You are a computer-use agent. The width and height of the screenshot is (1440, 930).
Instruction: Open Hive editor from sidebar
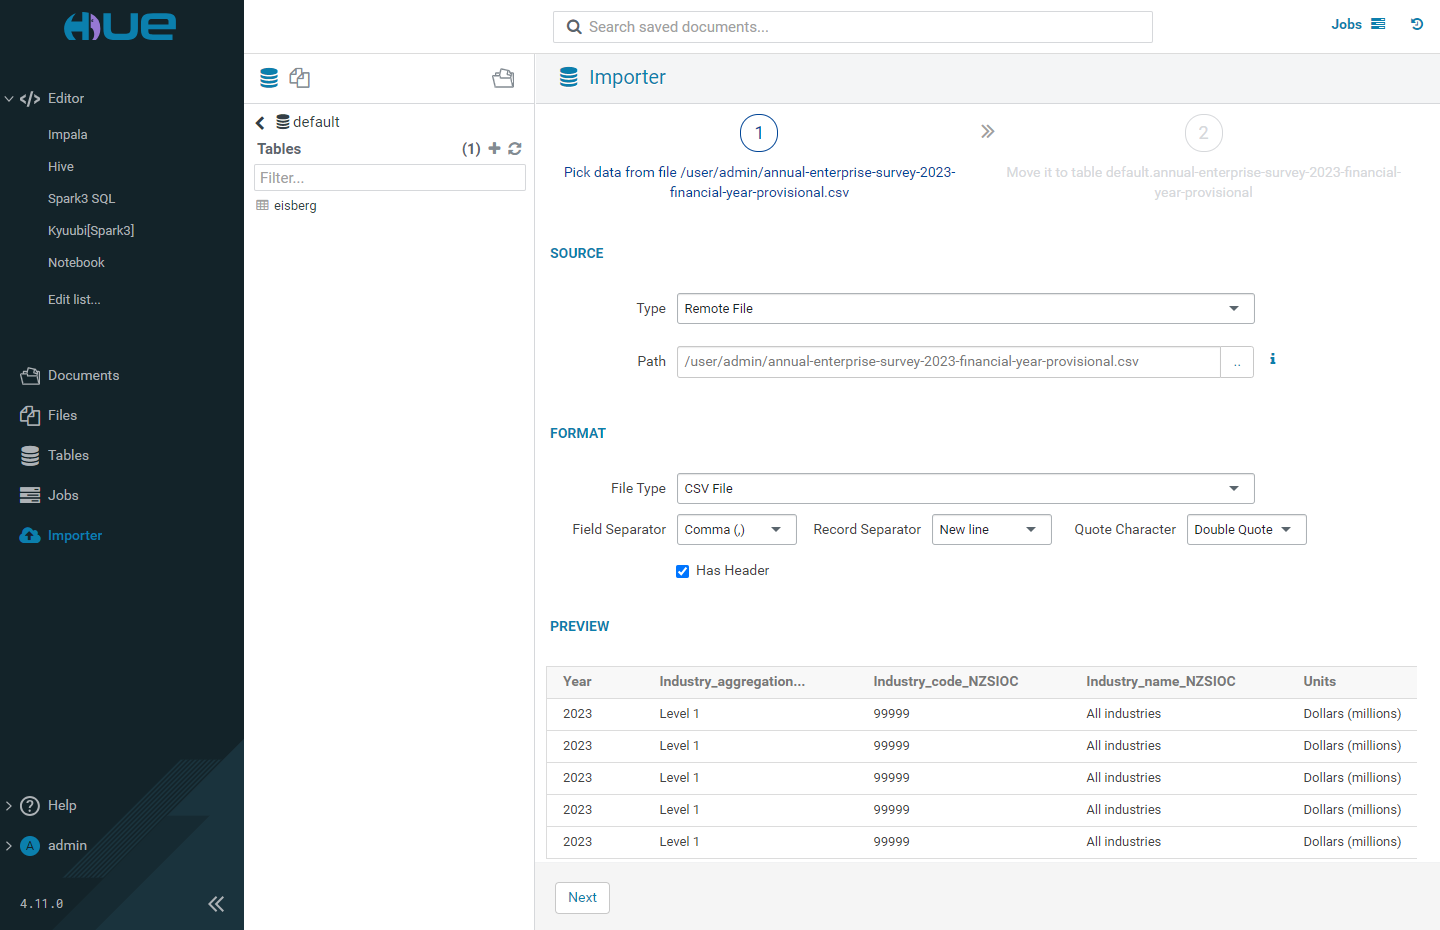(x=61, y=166)
